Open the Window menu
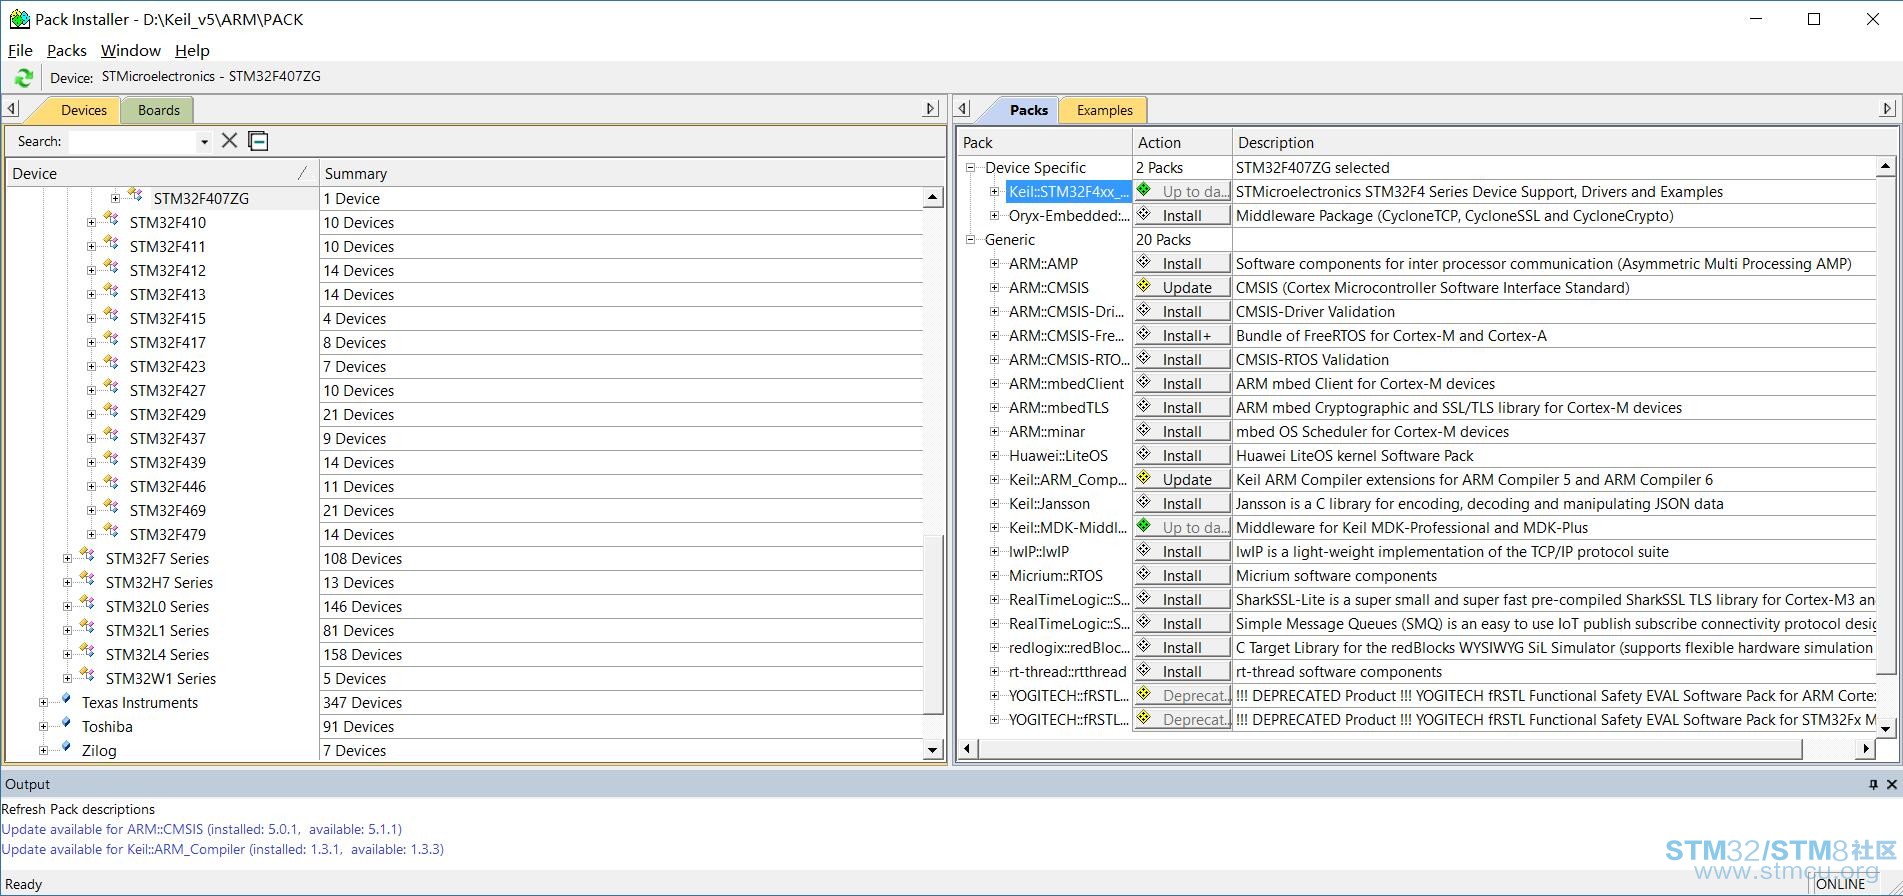Image resolution: width=1903 pixels, height=896 pixels. pos(131,50)
